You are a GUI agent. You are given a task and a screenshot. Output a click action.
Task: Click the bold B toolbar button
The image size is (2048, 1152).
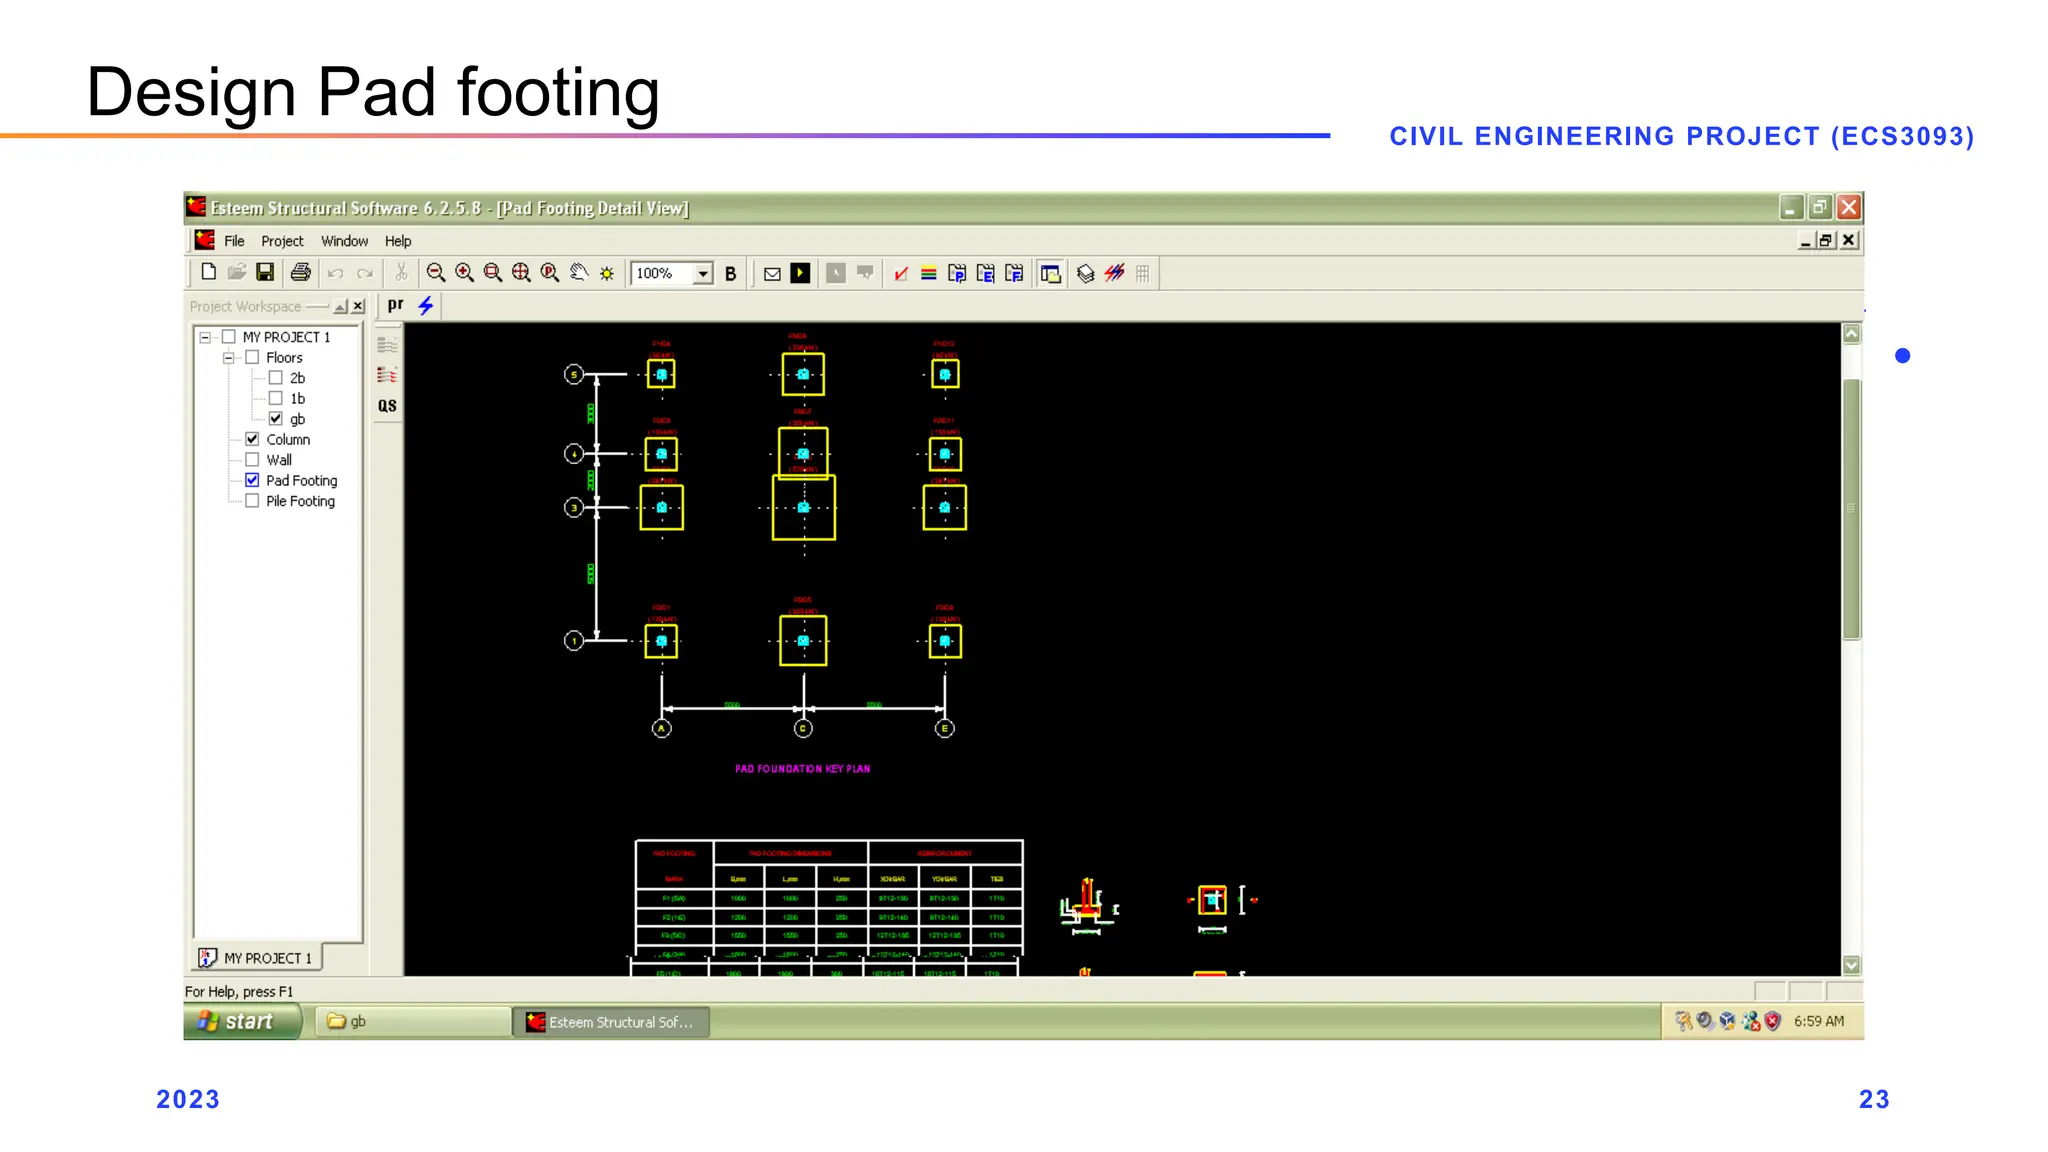click(x=731, y=273)
